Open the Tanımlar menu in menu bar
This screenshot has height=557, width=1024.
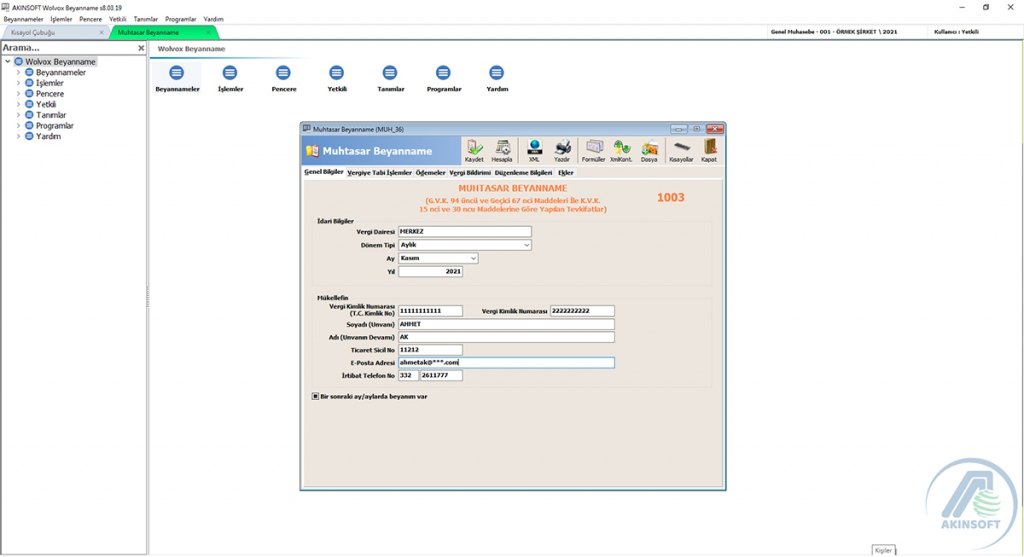146,19
